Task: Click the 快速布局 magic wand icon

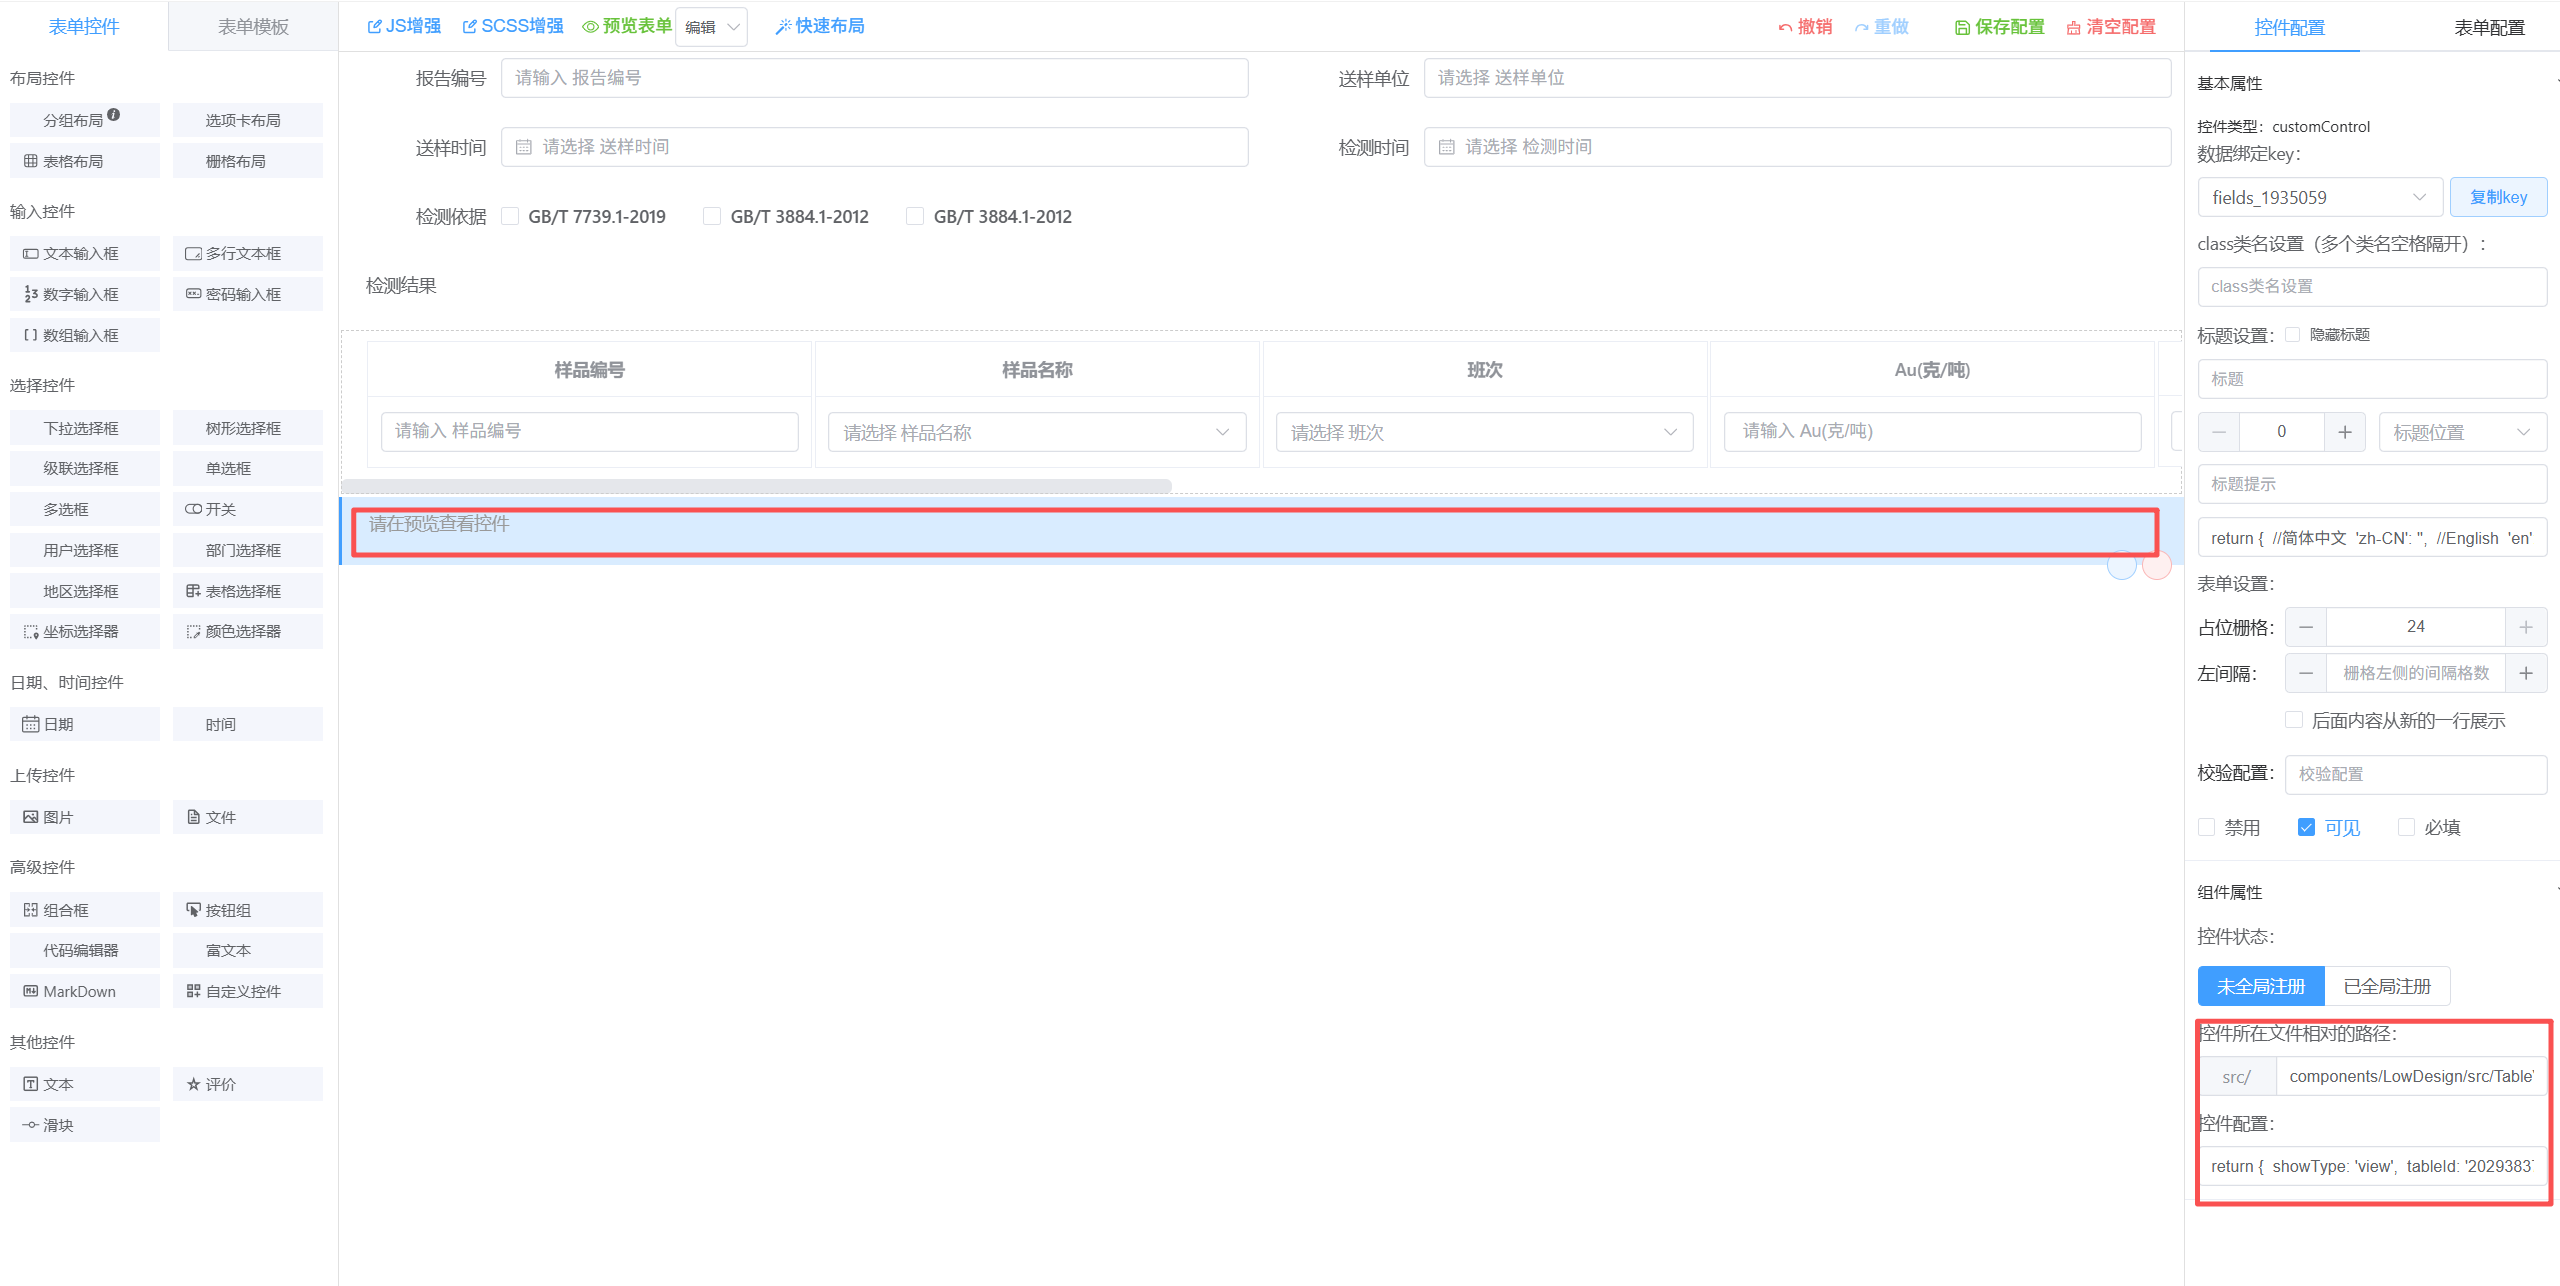Action: (783, 27)
